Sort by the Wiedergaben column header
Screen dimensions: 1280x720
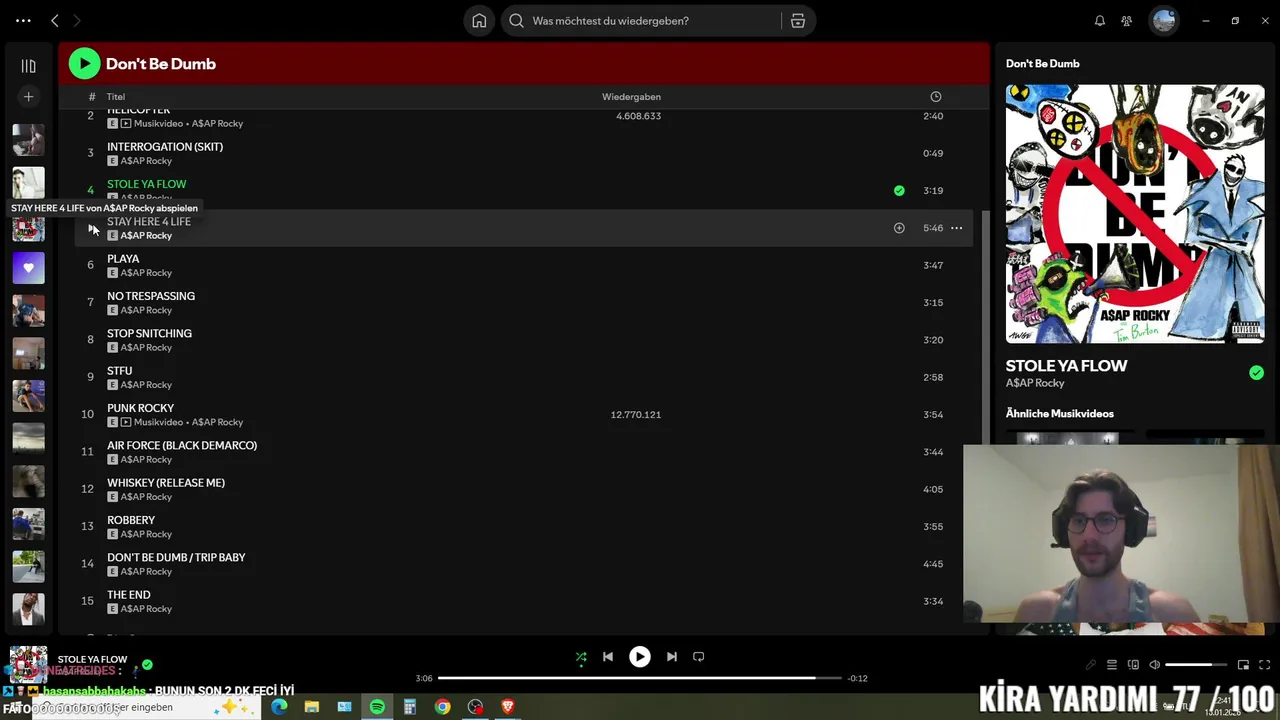tap(631, 97)
